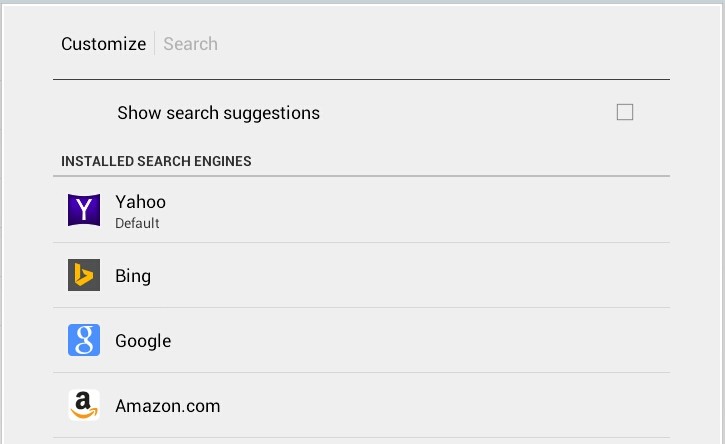Image resolution: width=725 pixels, height=444 pixels.
Task: Enable the Show search suggestions checkbox
Action: [x=625, y=112]
